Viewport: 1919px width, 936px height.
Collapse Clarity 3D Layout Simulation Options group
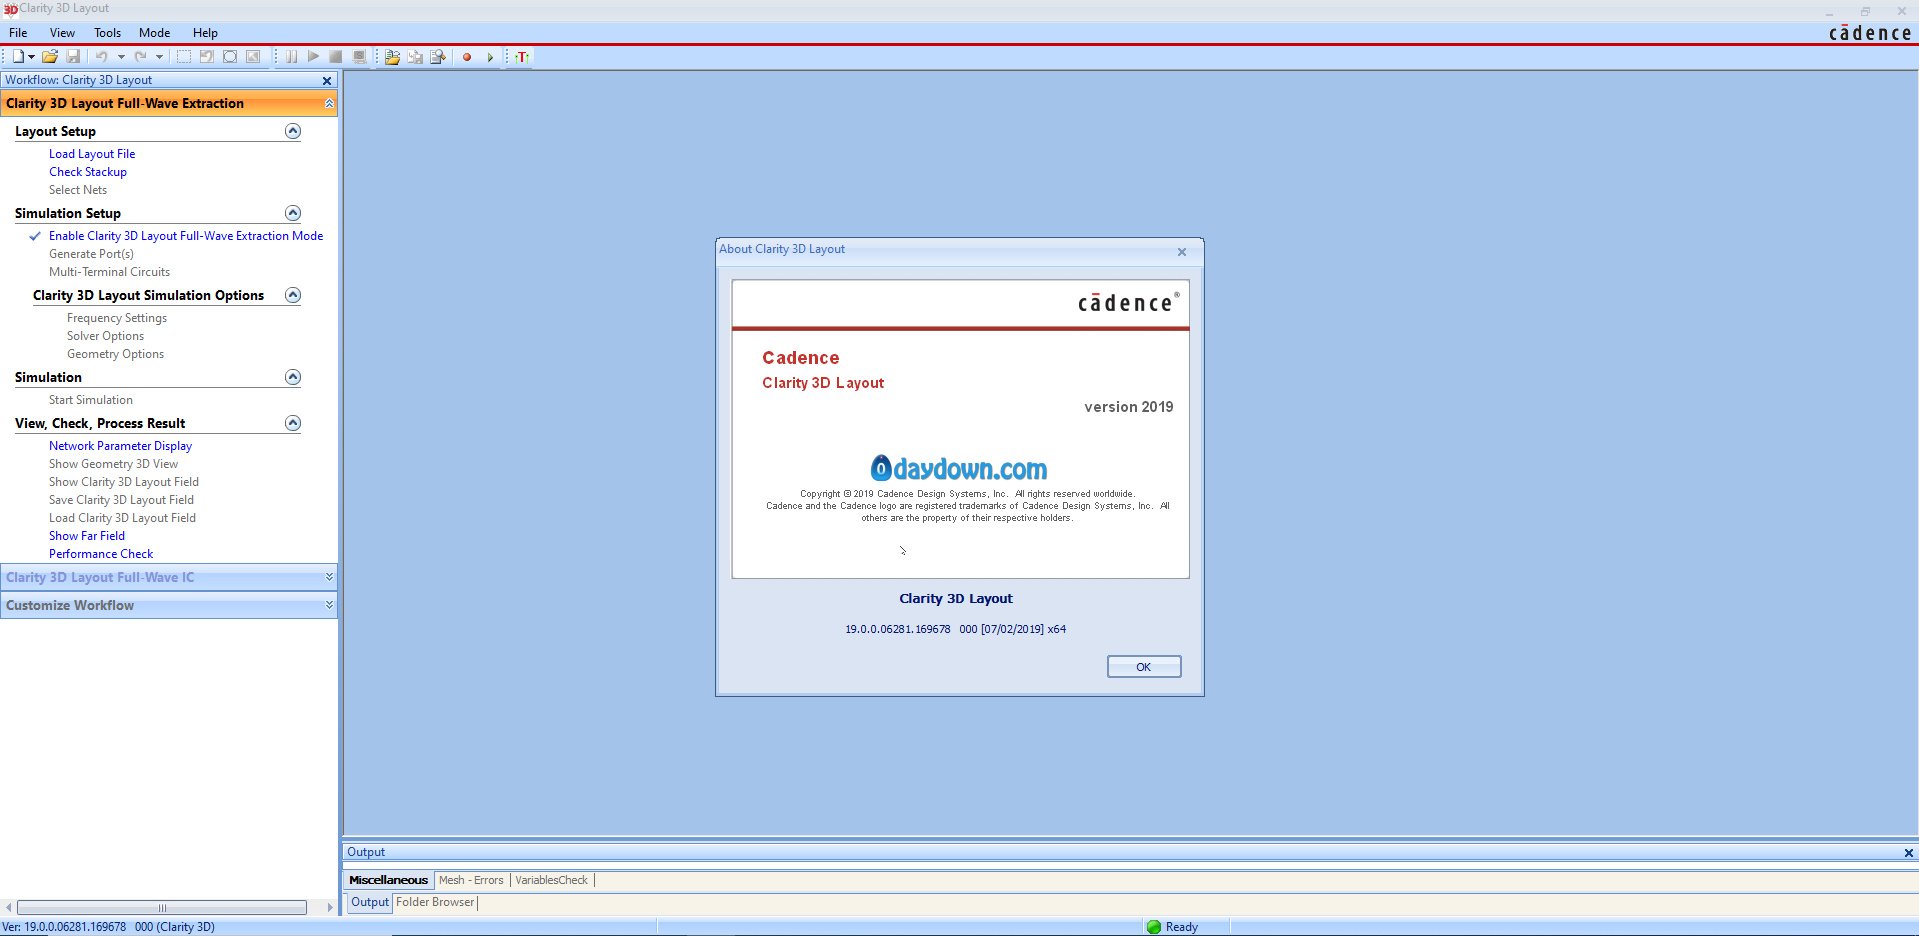(293, 295)
